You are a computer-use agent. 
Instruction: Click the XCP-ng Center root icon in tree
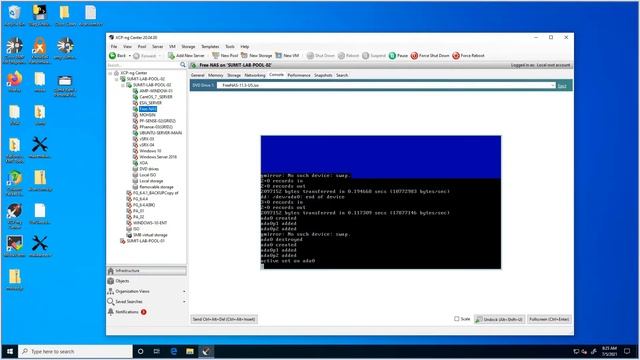click(116, 73)
